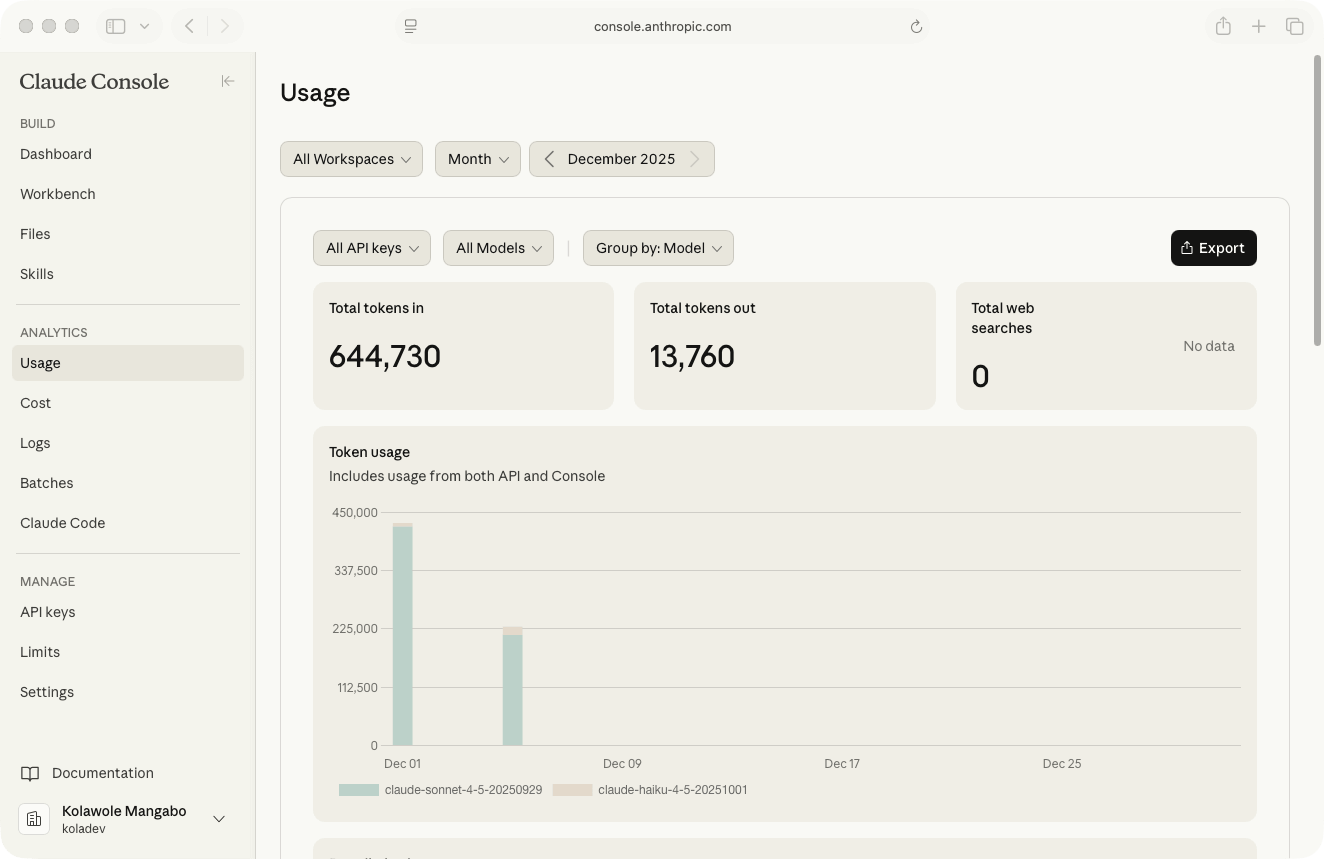Viewport: 1324px width, 859px height.
Task: Click the export arrow icon on Export button
Action: click(x=1187, y=247)
